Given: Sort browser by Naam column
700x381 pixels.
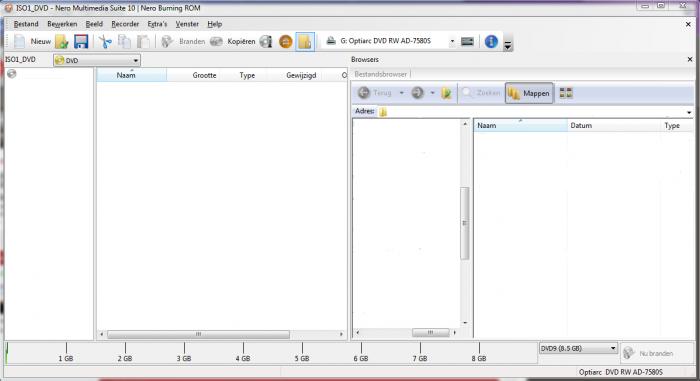Looking at the screenshot, I should pyautogui.click(x=521, y=126).
